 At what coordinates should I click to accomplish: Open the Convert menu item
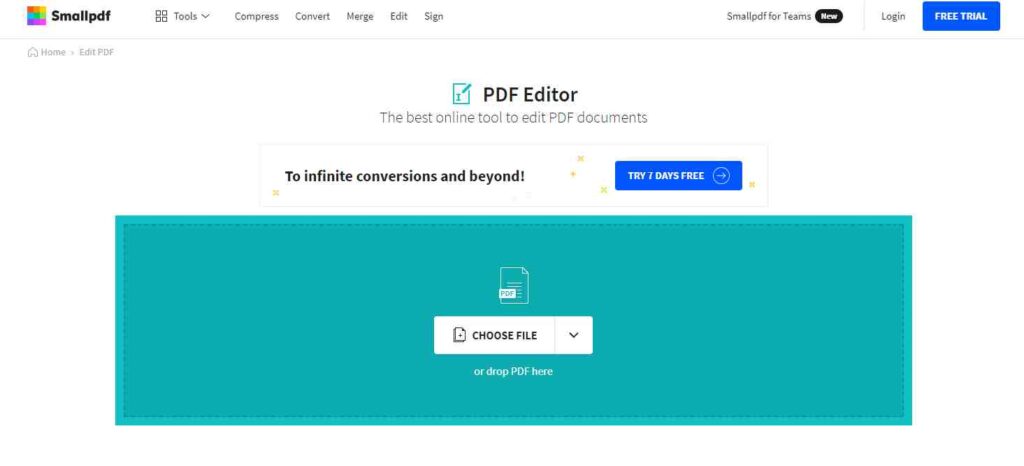click(x=313, y=16)
